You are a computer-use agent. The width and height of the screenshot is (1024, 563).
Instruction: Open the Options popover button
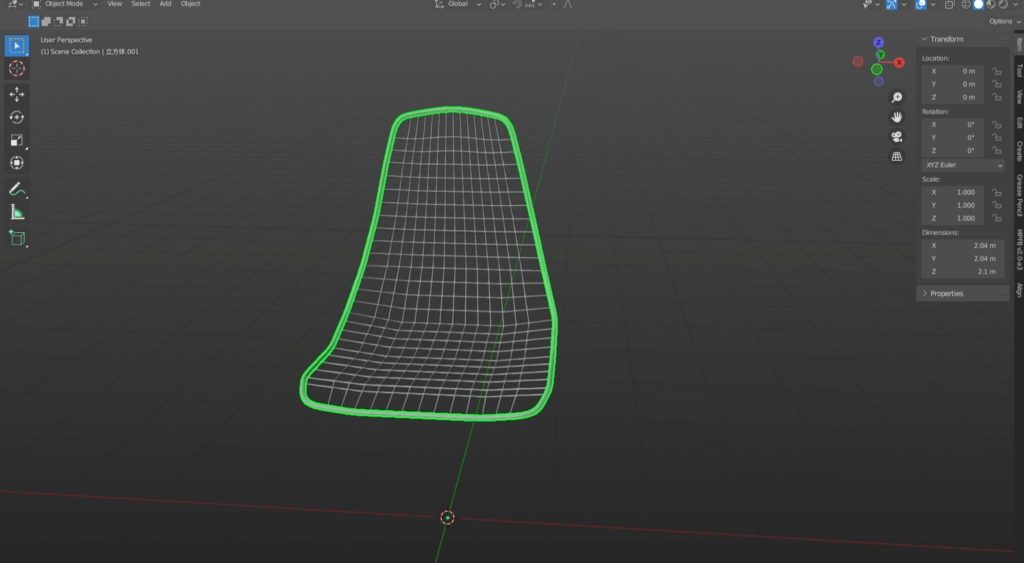(1001, 21)
